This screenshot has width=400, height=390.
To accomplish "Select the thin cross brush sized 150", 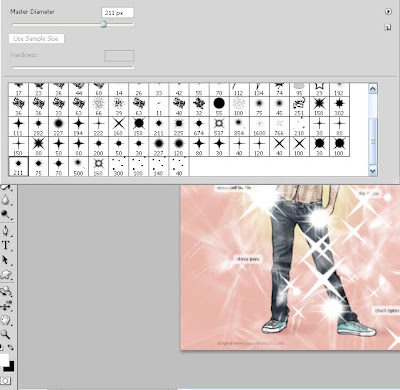I will point(18,146).
